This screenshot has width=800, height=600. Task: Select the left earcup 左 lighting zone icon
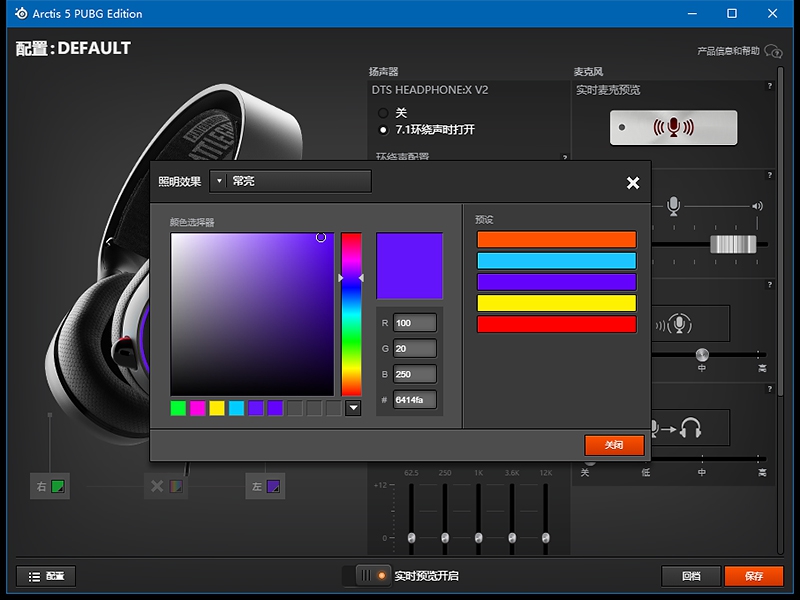[265, 486]
